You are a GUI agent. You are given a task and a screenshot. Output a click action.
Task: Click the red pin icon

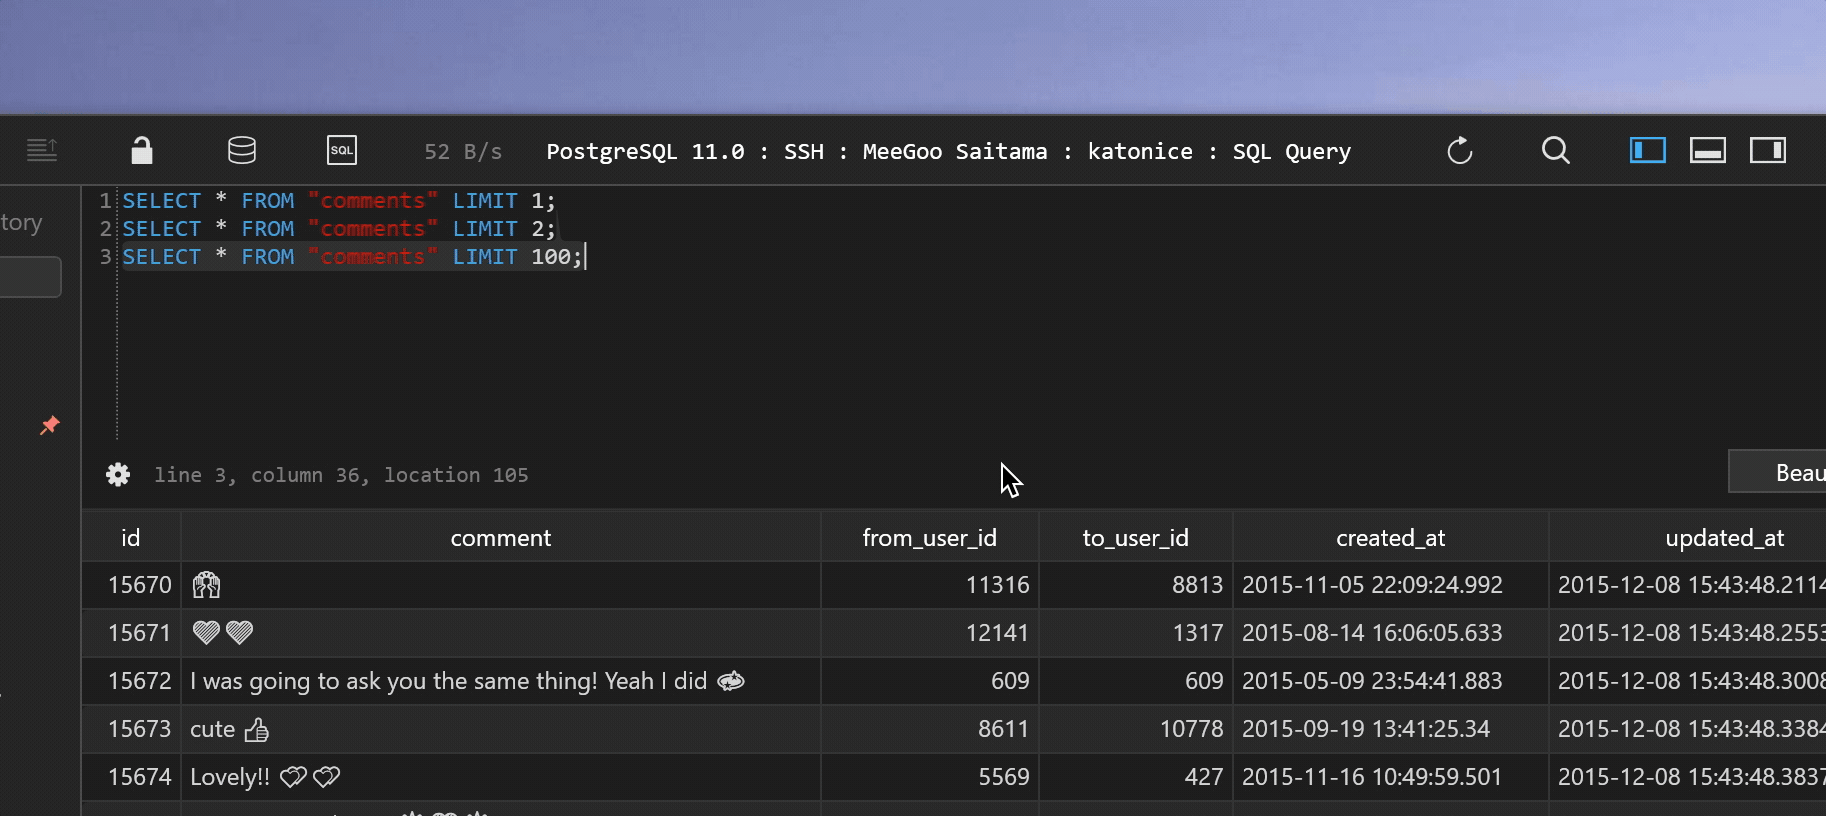[x=49, y=426]
